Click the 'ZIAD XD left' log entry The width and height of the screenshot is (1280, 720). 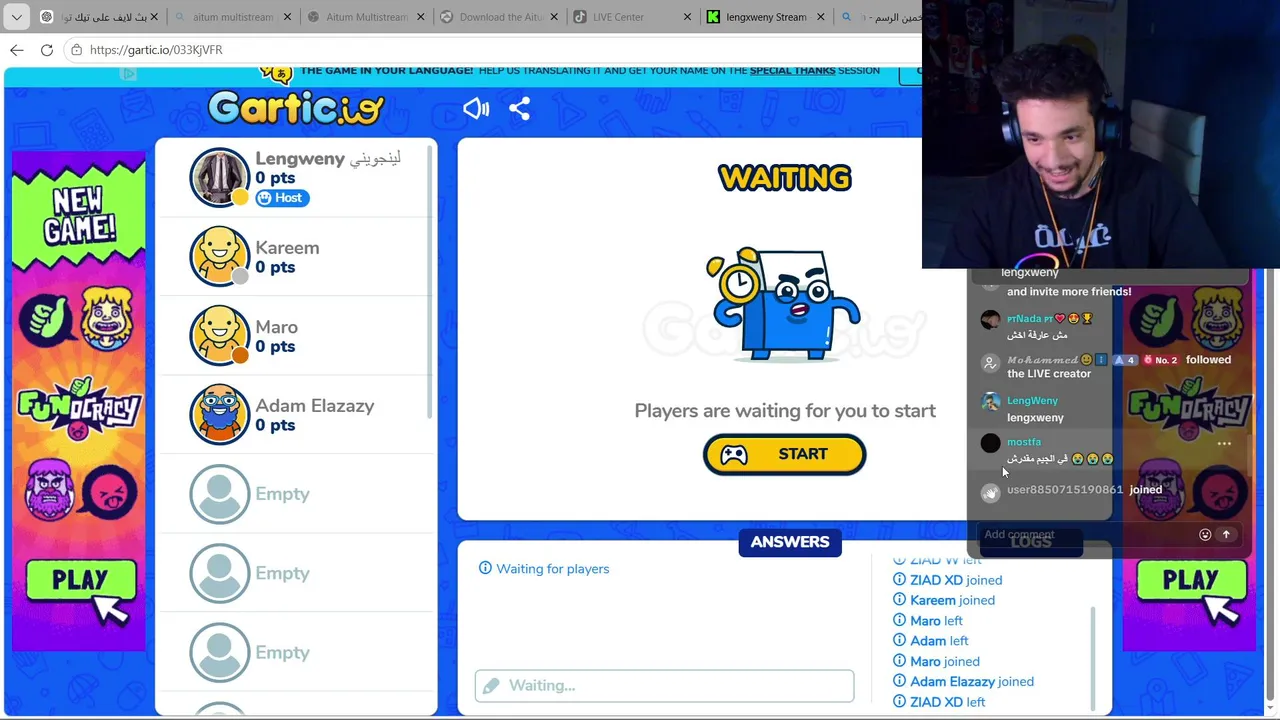tap(939, 702)
